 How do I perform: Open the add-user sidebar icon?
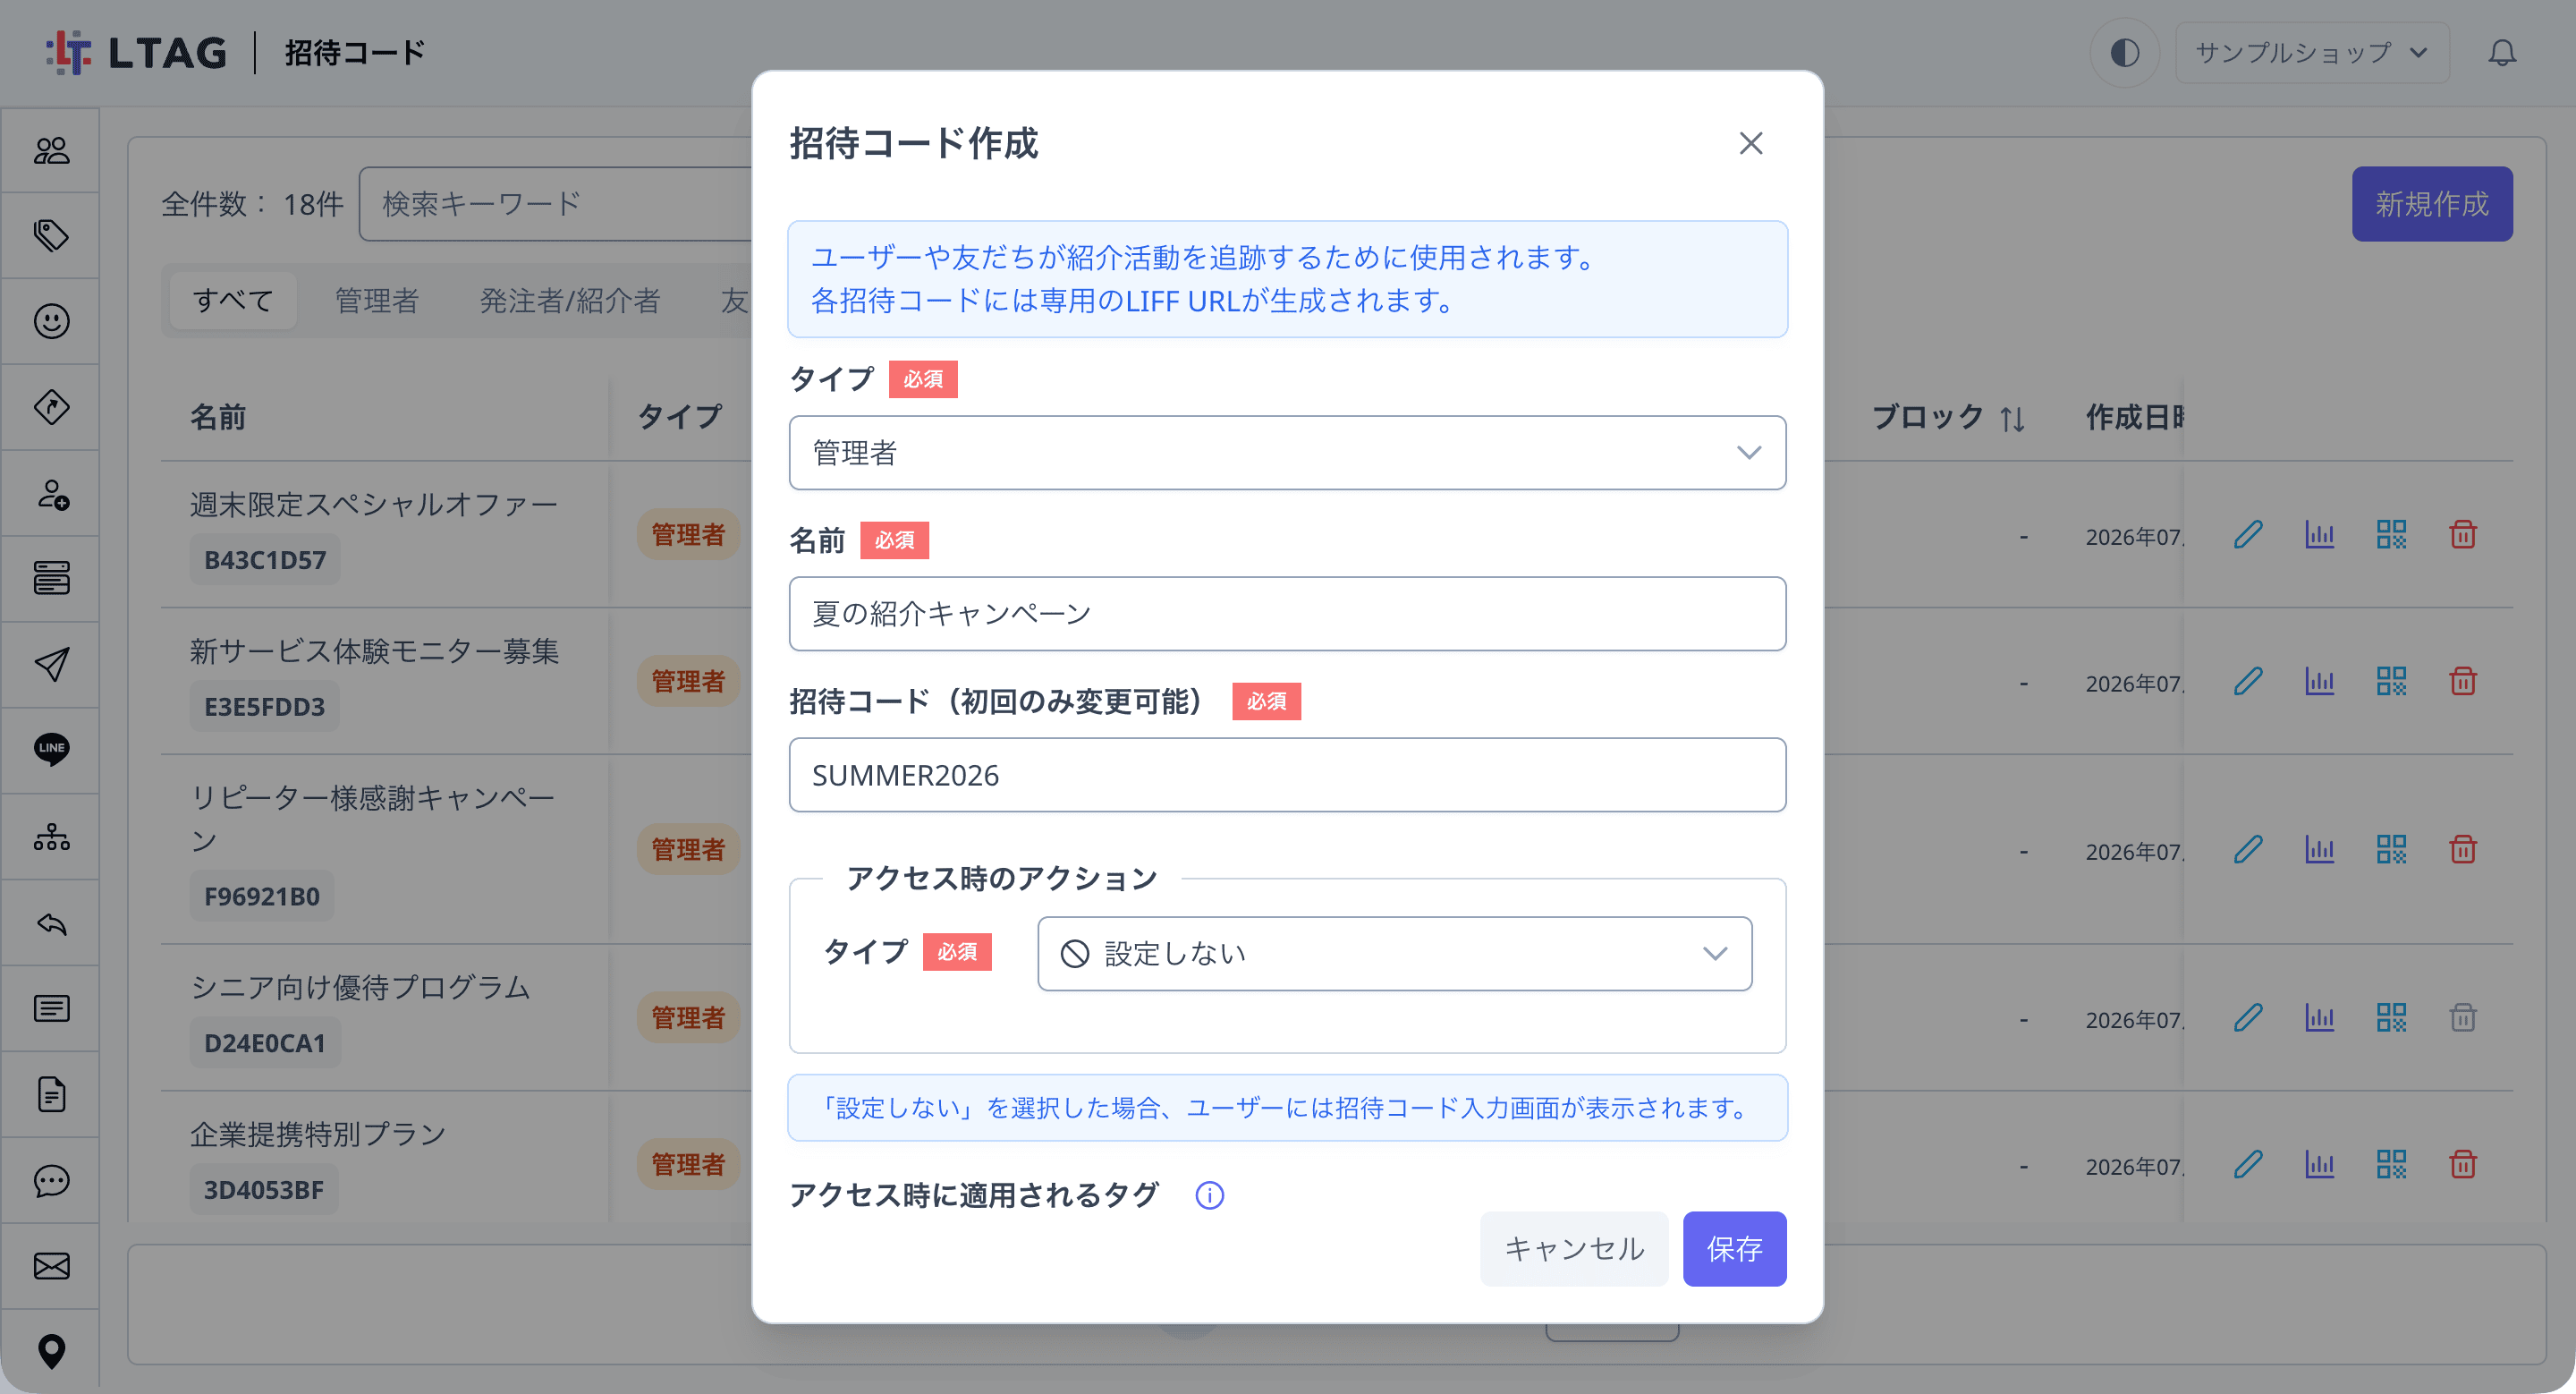point(51,494)
